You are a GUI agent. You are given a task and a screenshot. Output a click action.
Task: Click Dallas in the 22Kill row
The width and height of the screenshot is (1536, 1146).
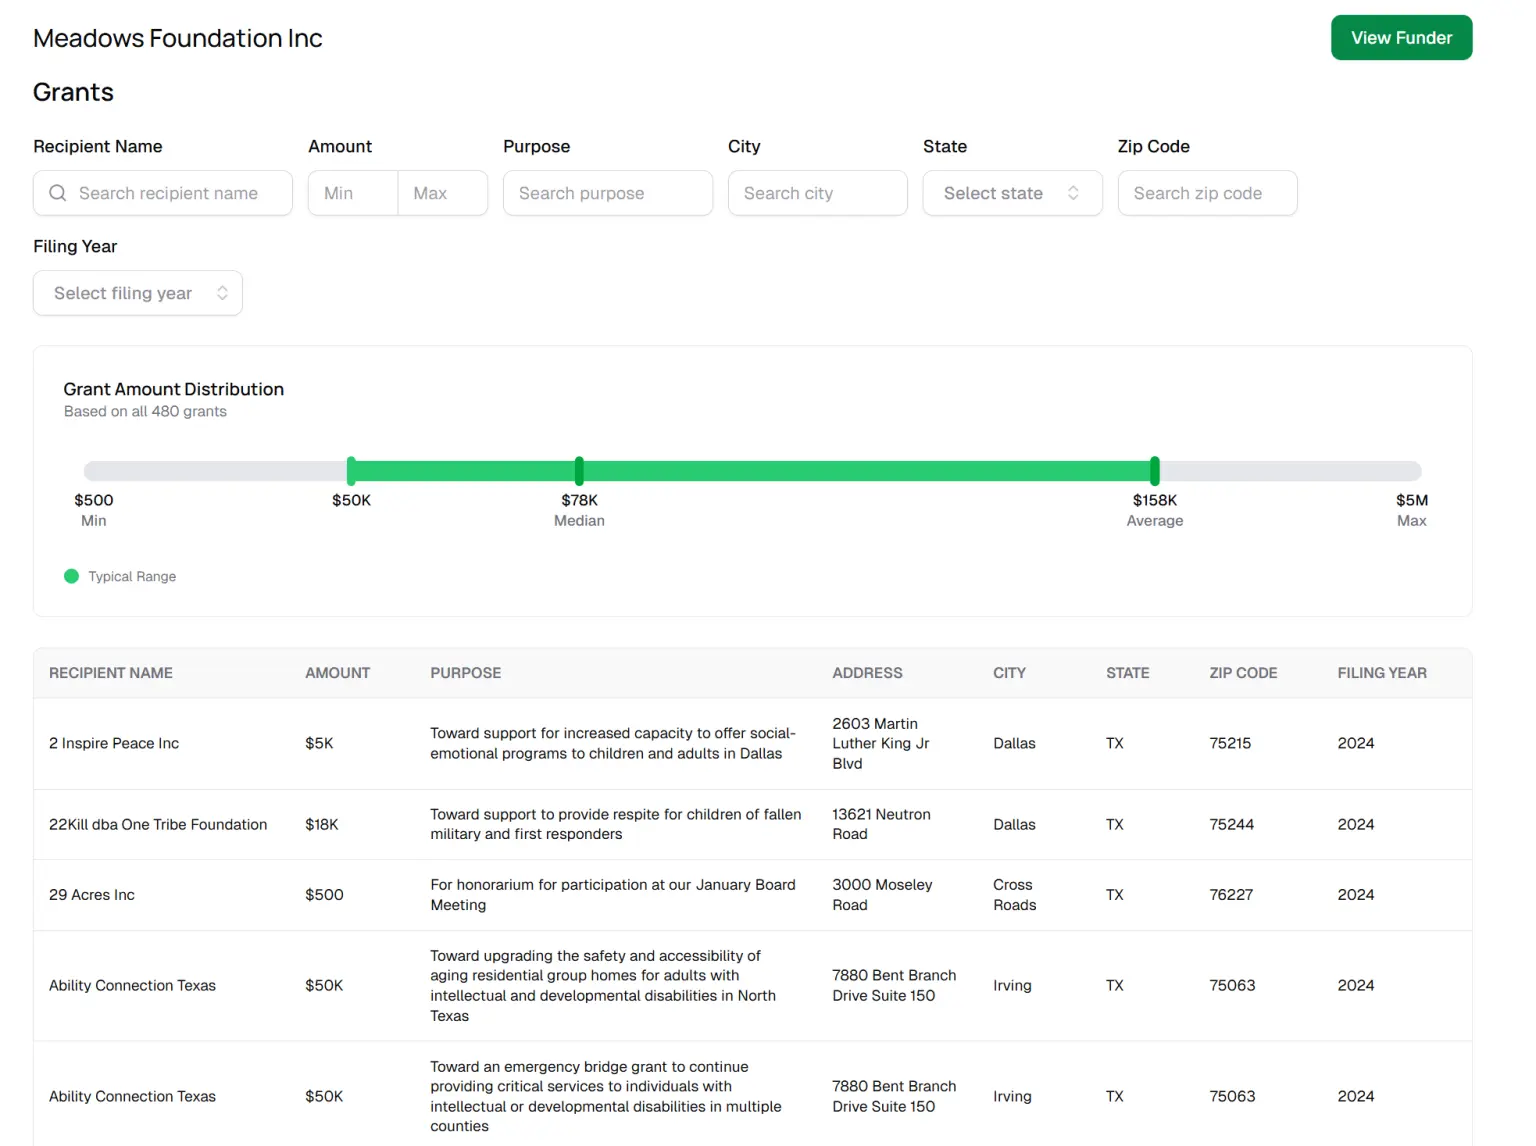point(1014,825)
